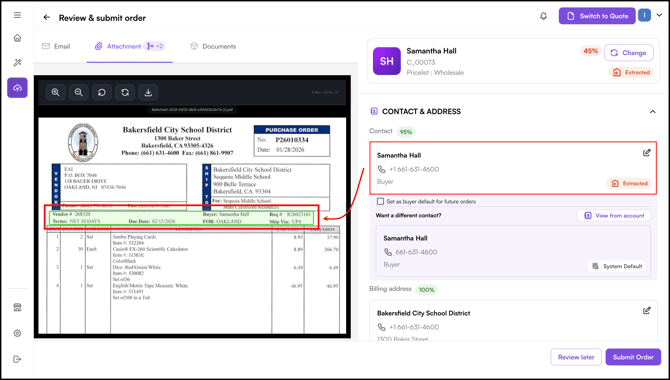Click the Extracted badge in the contact card
The image size is (670, 380).
(x=629, y=183)
